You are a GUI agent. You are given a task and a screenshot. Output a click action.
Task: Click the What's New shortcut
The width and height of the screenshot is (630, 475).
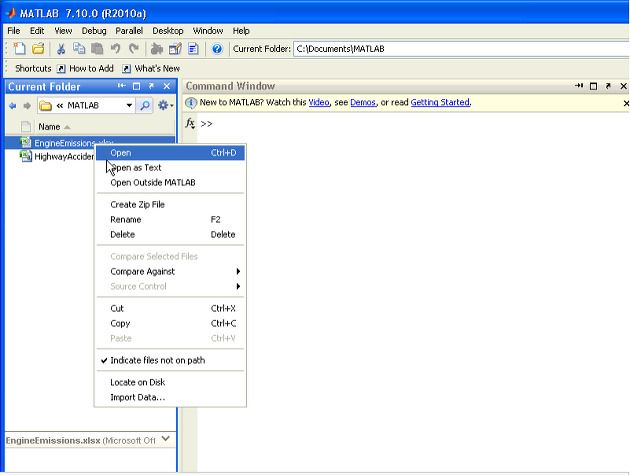(151, 69)
